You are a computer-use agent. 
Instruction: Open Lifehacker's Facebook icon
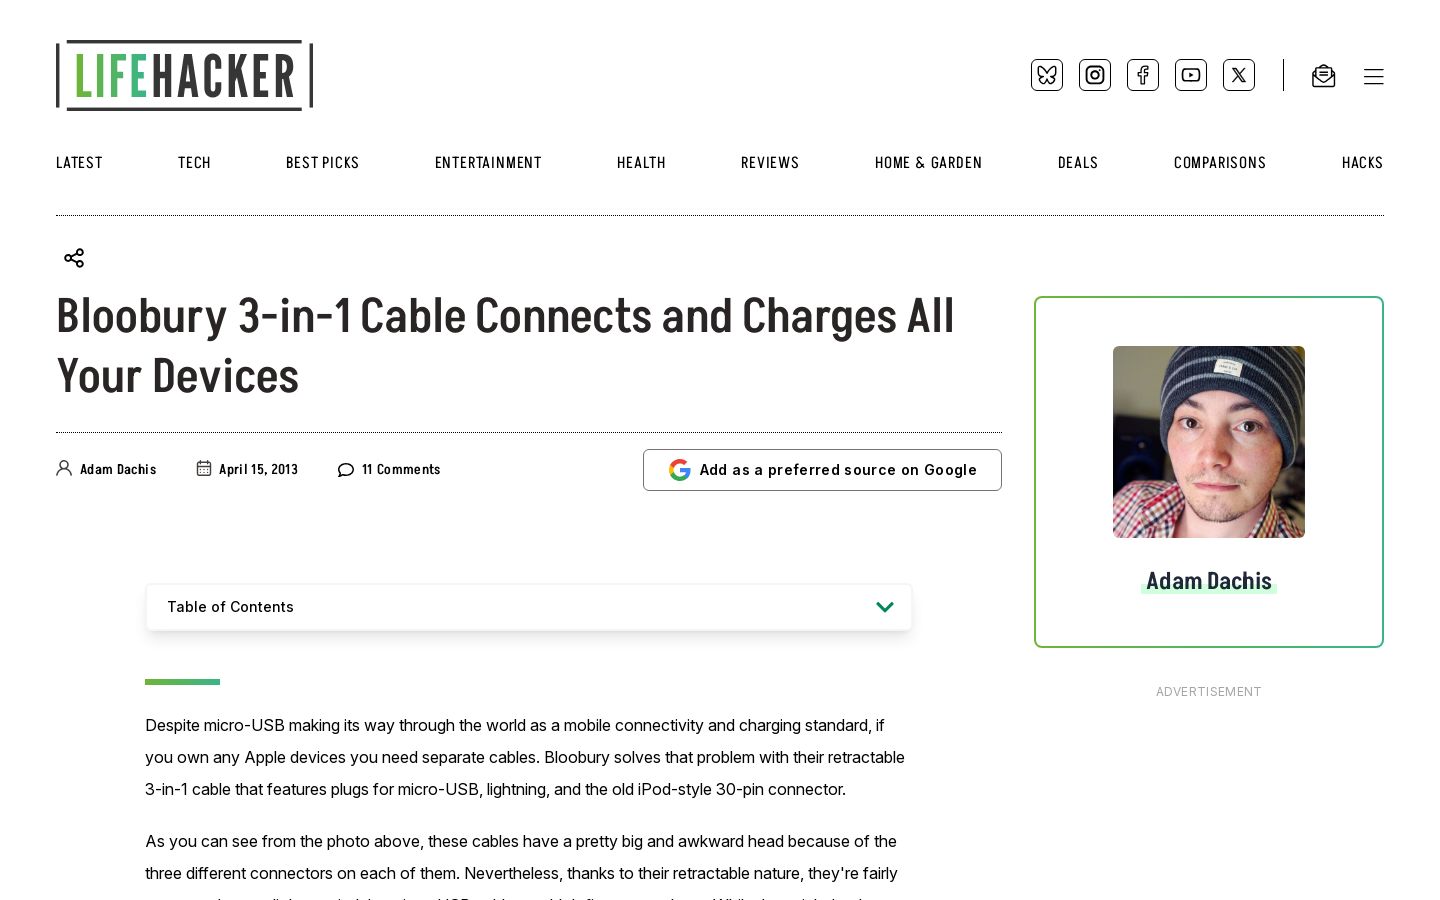coord(1143,75)
